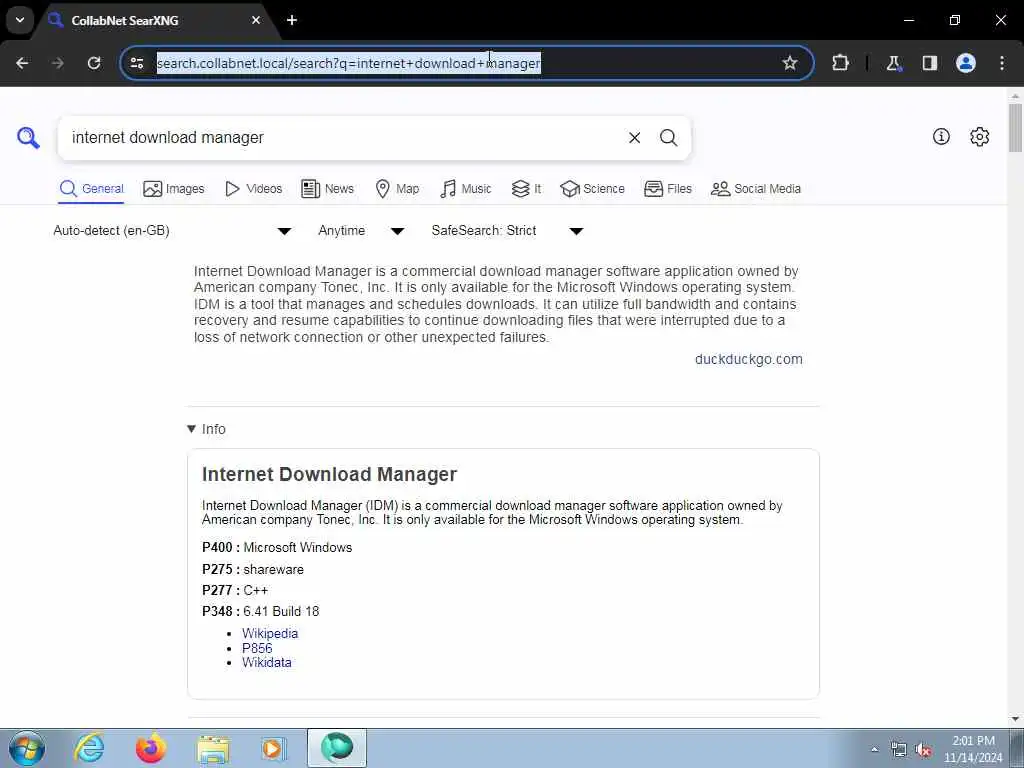Switch to Map category
1024x768 pixels.
point(397,189)
